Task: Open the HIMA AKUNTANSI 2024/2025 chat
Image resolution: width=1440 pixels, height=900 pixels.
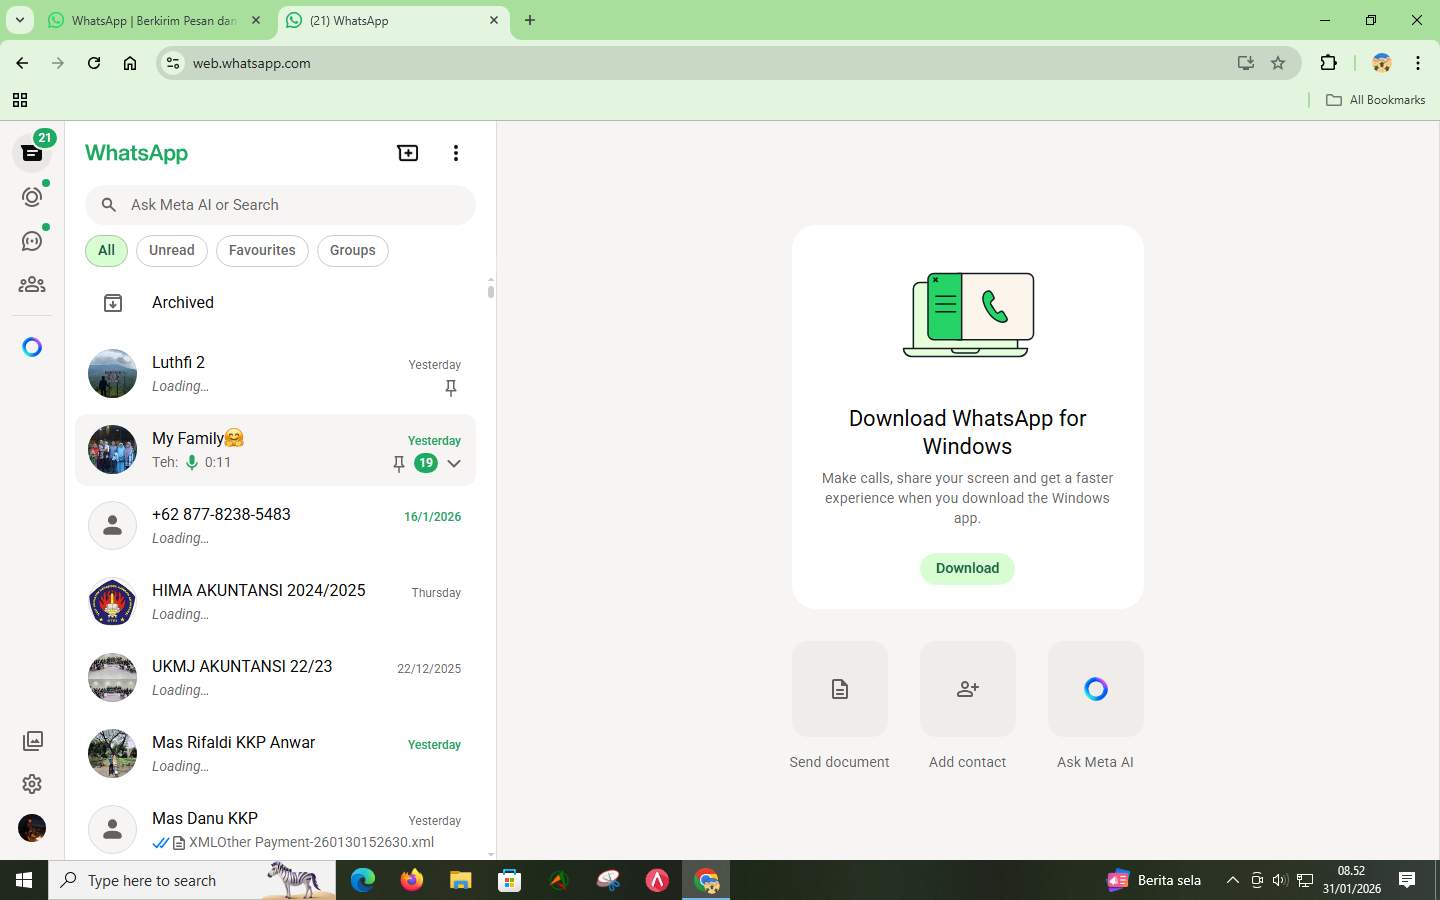Action: pos(275,602)
